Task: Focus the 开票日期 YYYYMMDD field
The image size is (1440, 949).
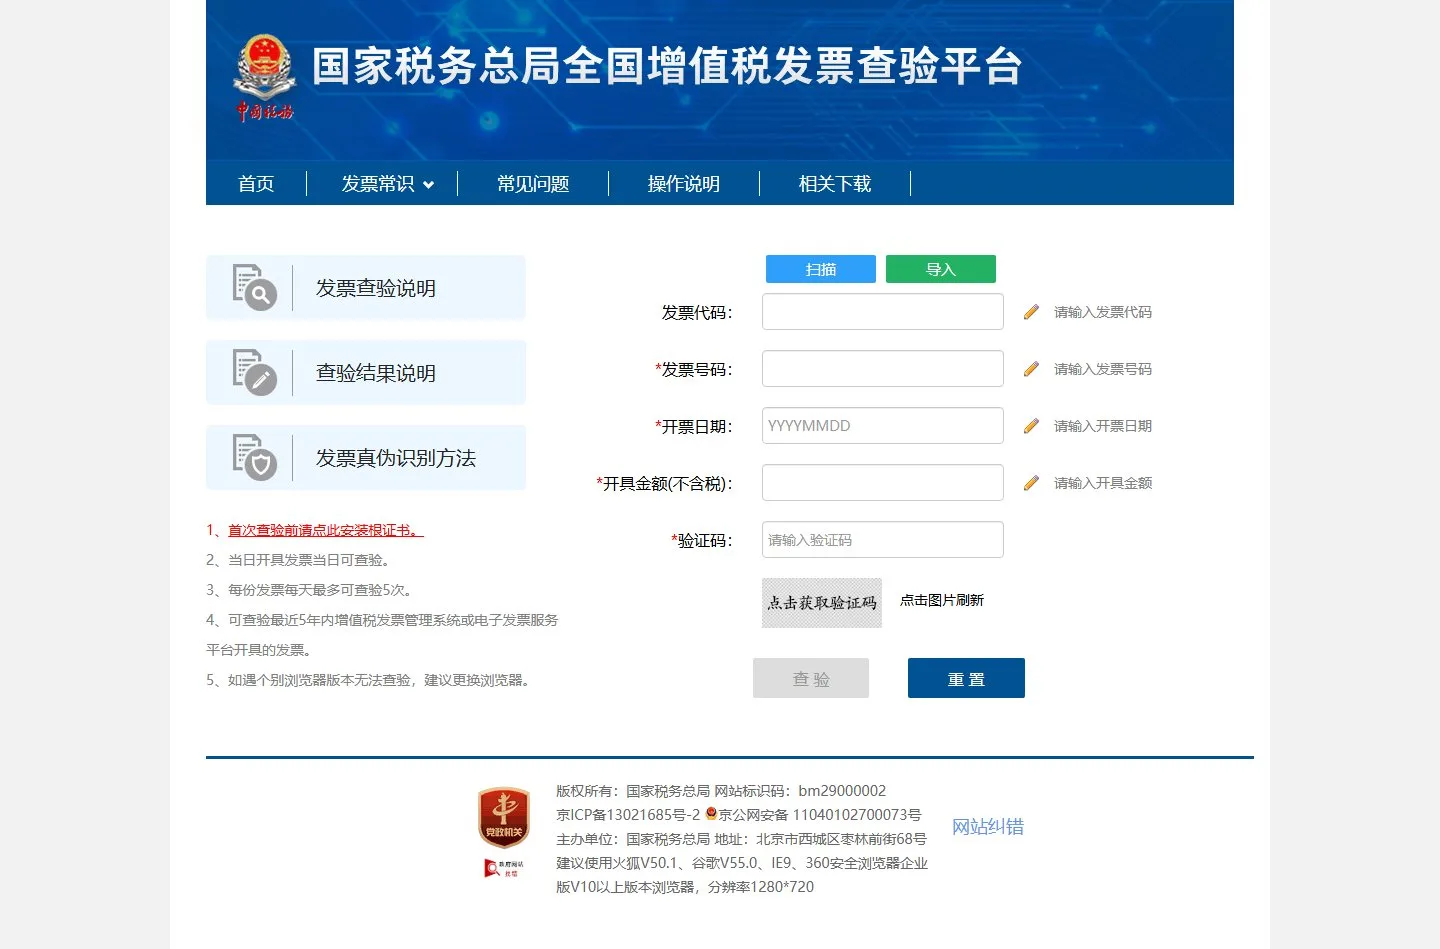Action: (x=883, y=426)
